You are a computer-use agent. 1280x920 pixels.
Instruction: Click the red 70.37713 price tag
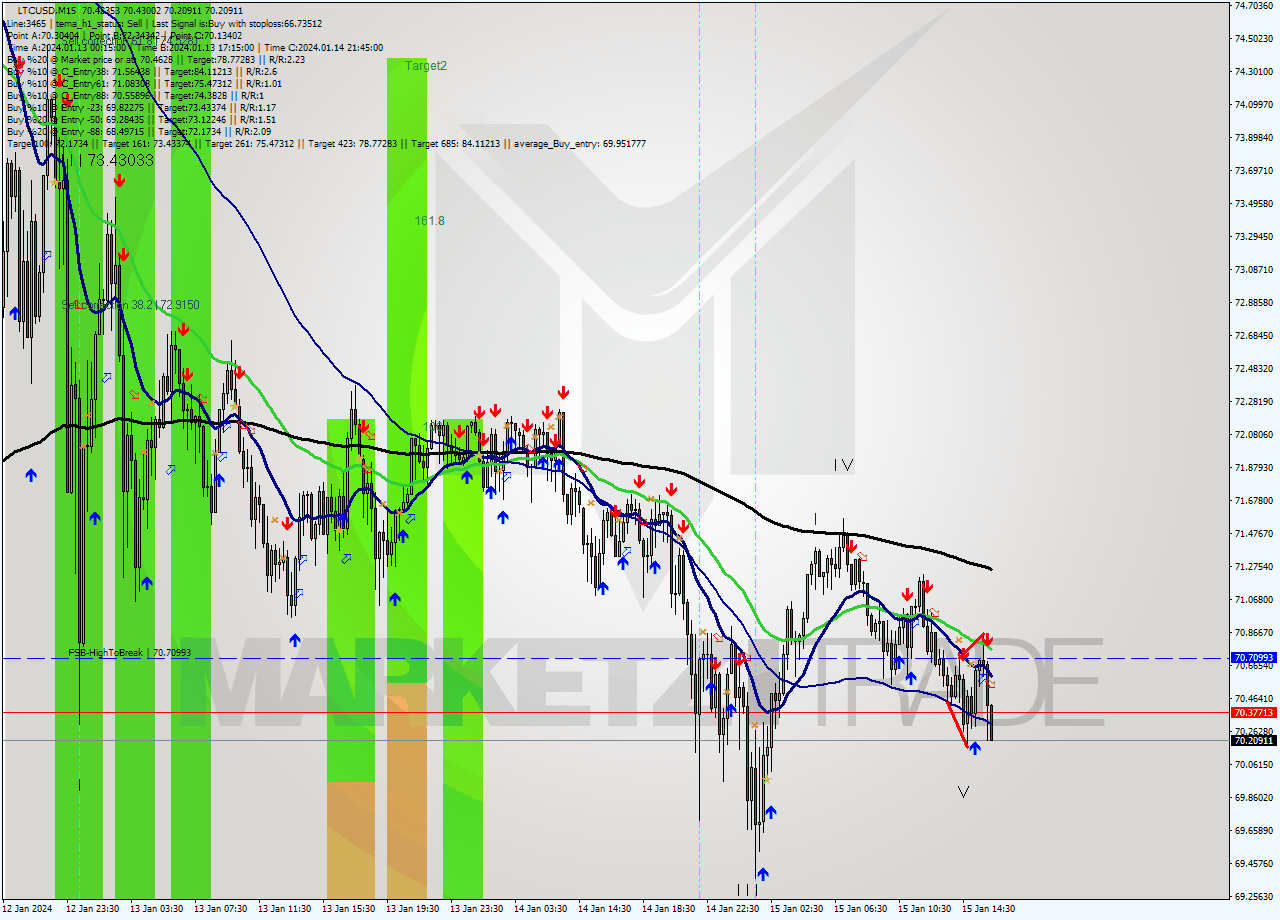point(1253,713)
